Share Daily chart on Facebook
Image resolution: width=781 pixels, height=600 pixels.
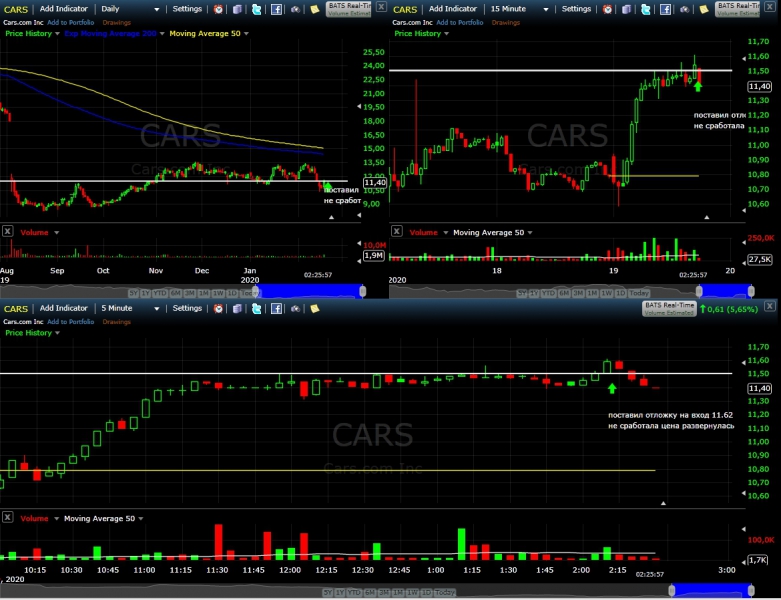point(276,9)
